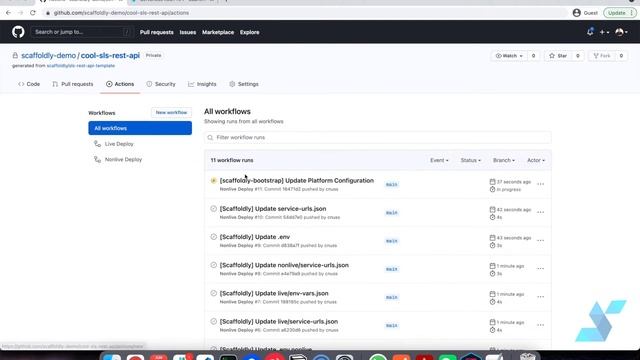This screenshot has width=640, height=360.
Task: Open the Event filter dropdown
Action: [439, 160]
